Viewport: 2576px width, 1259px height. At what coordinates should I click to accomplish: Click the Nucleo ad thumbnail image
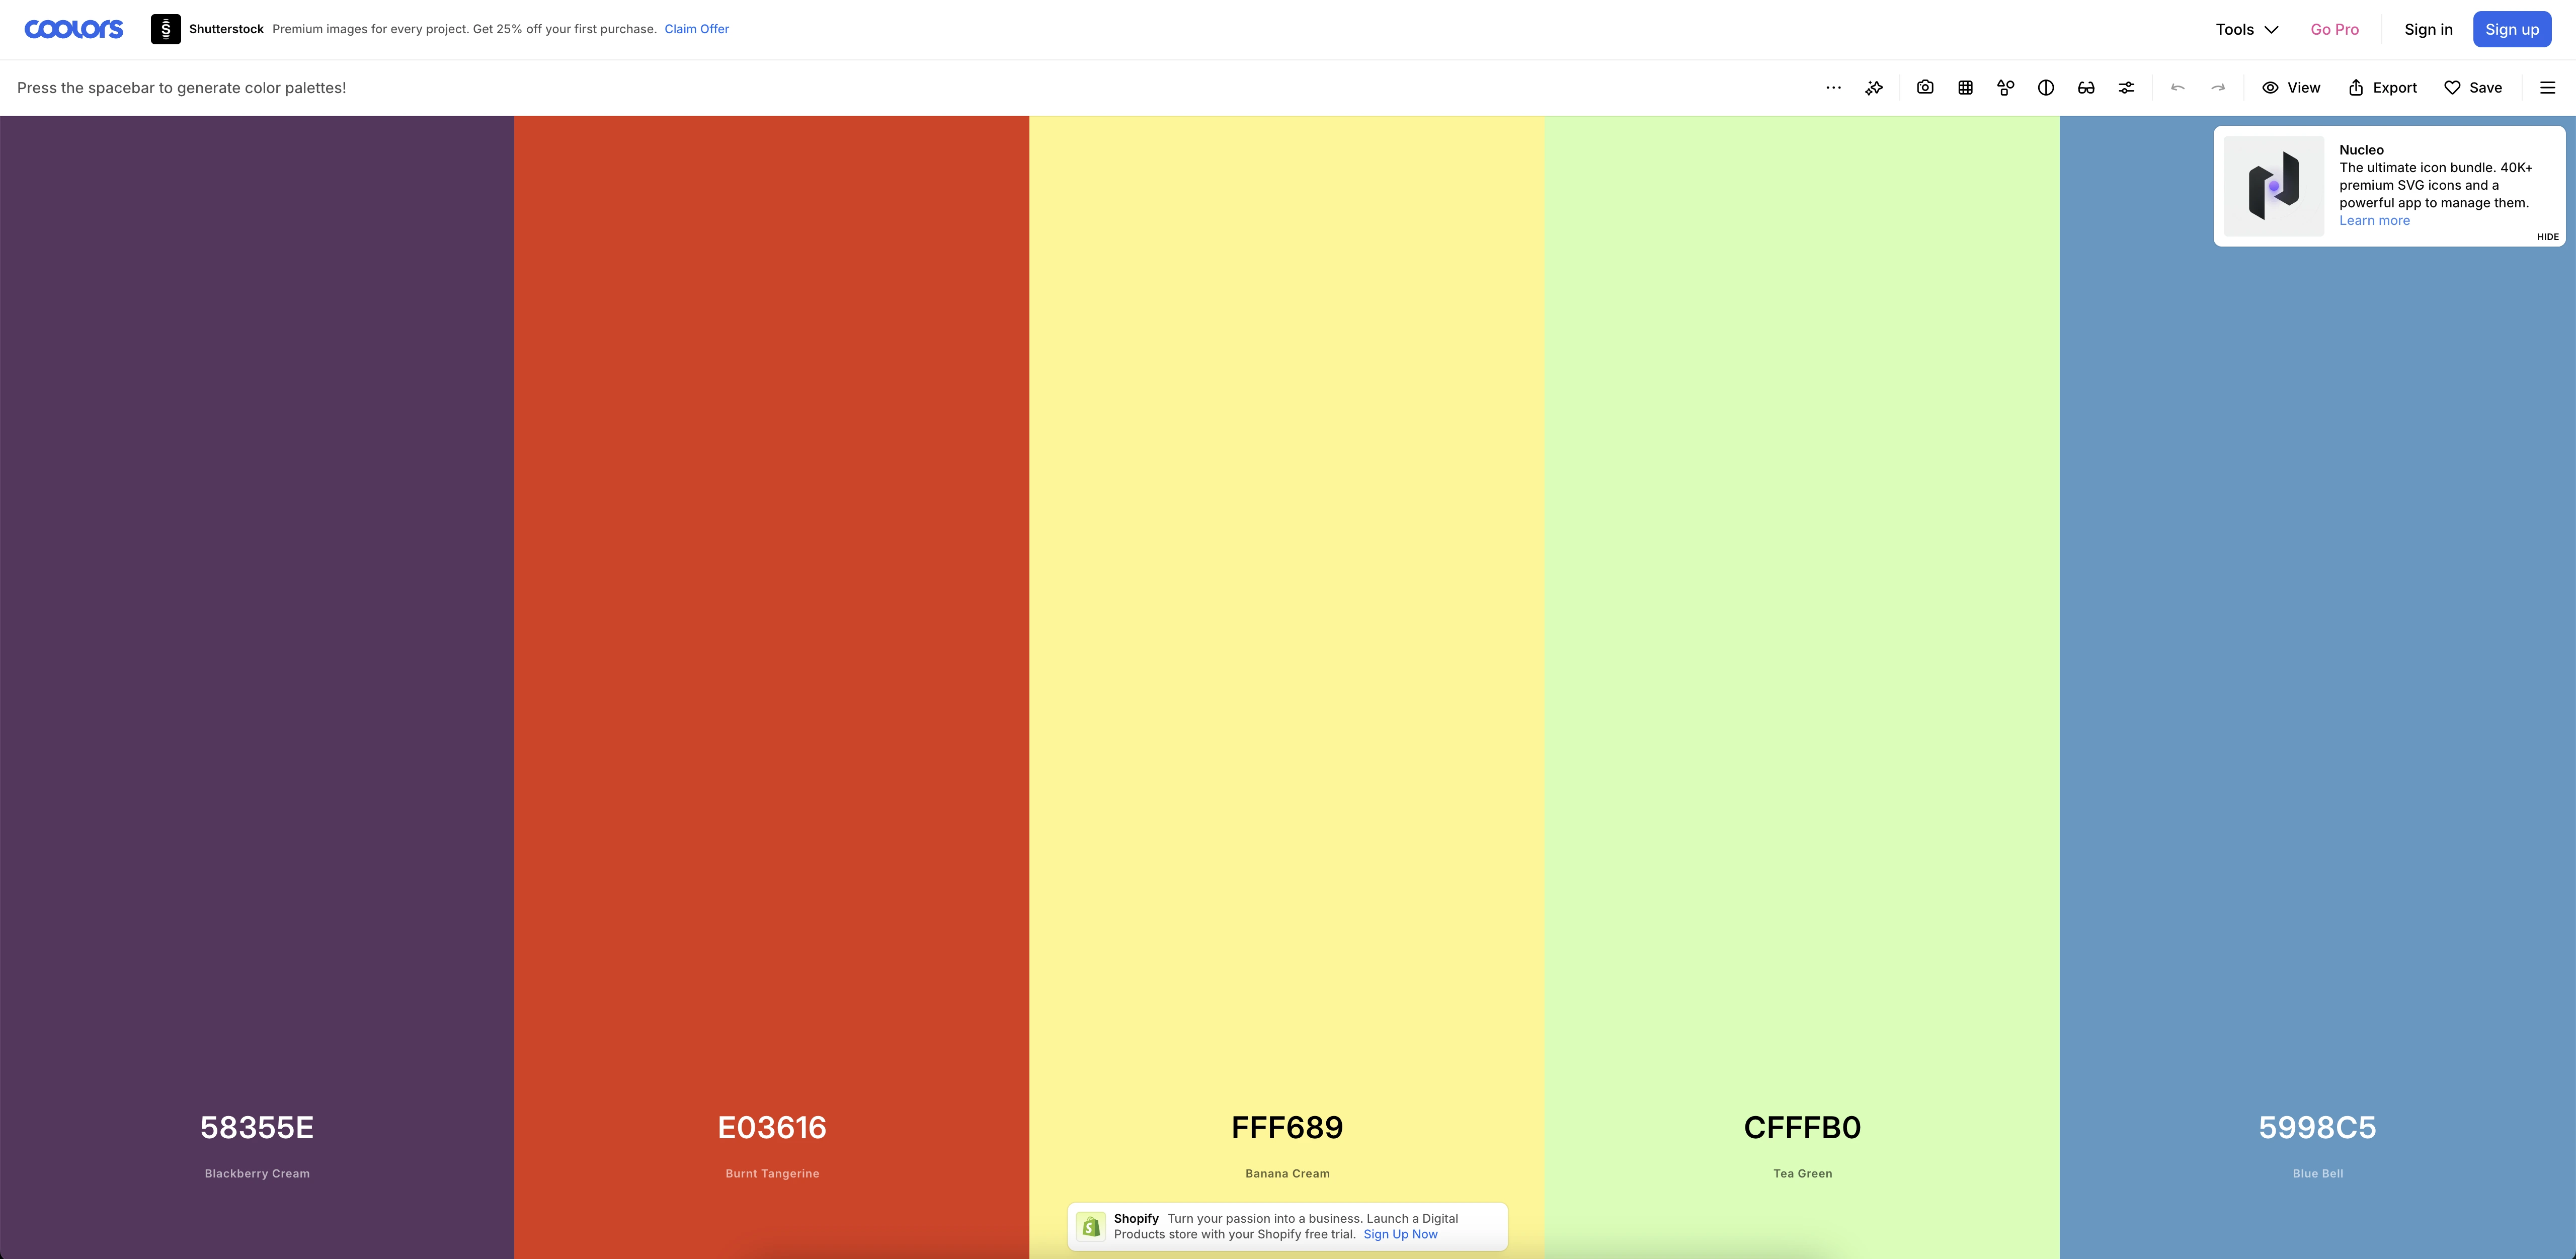2273,186
